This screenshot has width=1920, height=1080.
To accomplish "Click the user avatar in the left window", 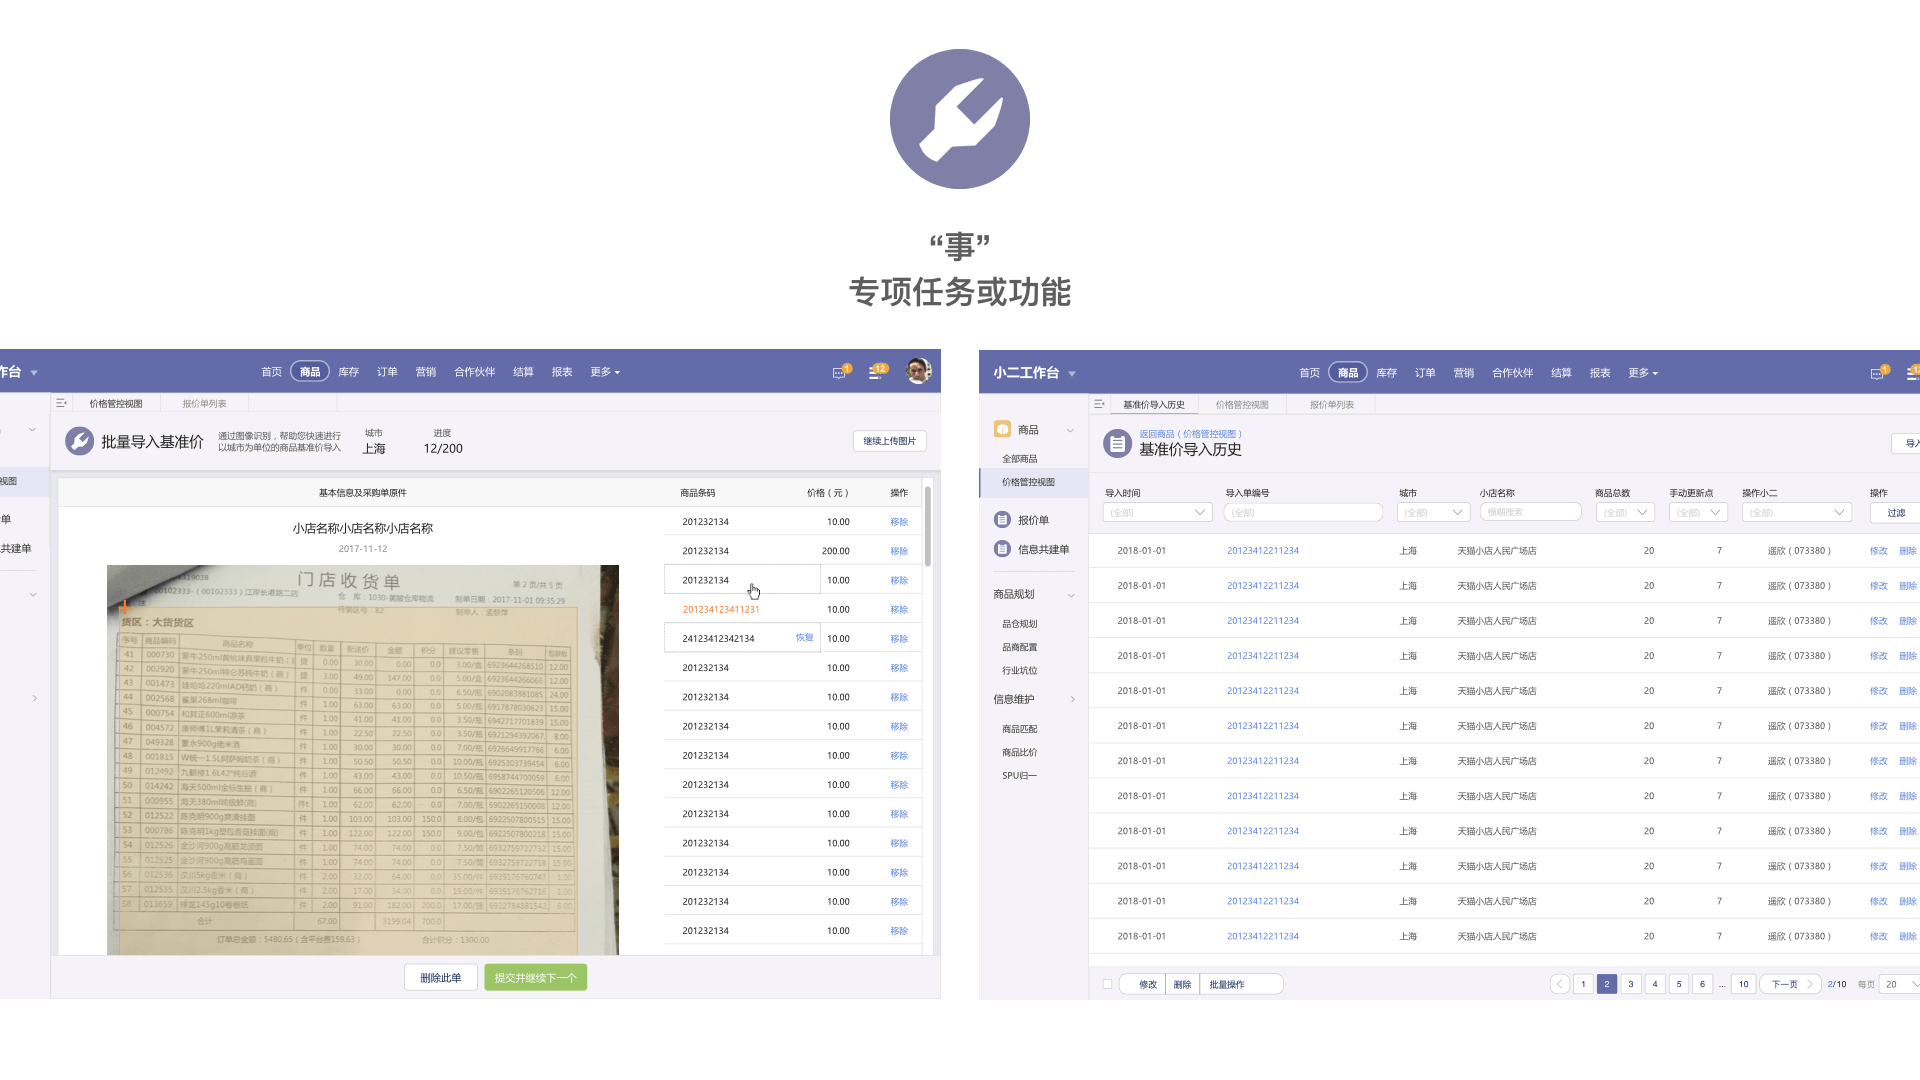I will pos(918,371).
